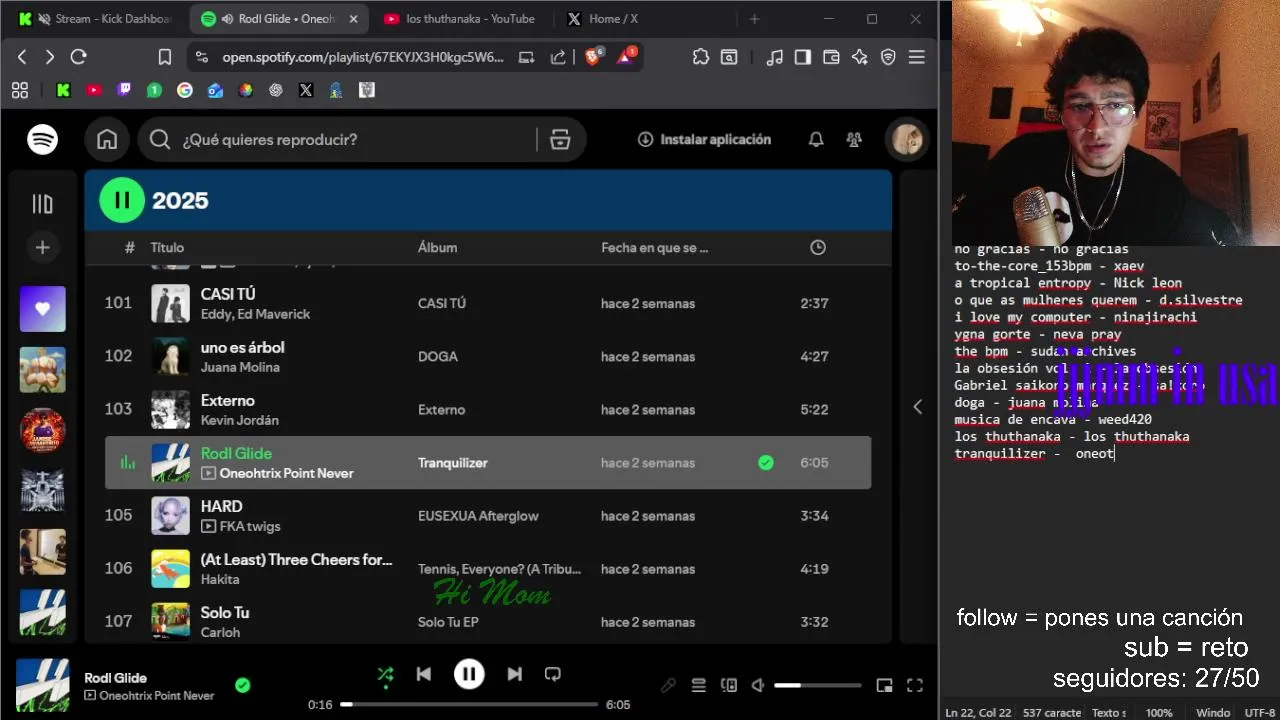Open Browse icon in search bar

pyautogui.click(x=560, y=140)
